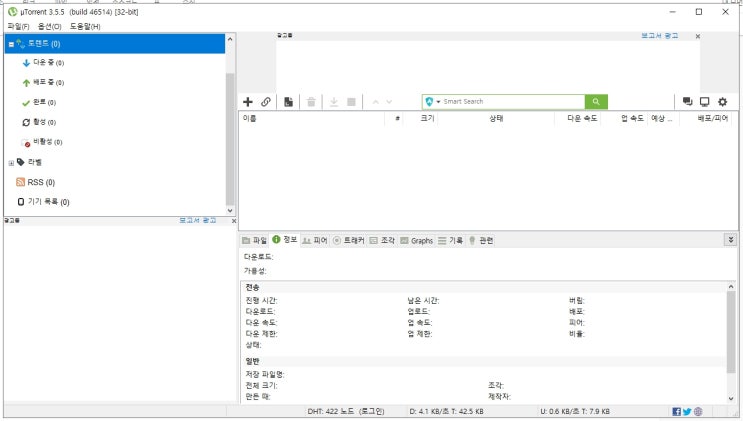This screenshot has height=421, width=743.
Task: Click detail pane scrollbar up arrow
Action: tap(731, 286)
